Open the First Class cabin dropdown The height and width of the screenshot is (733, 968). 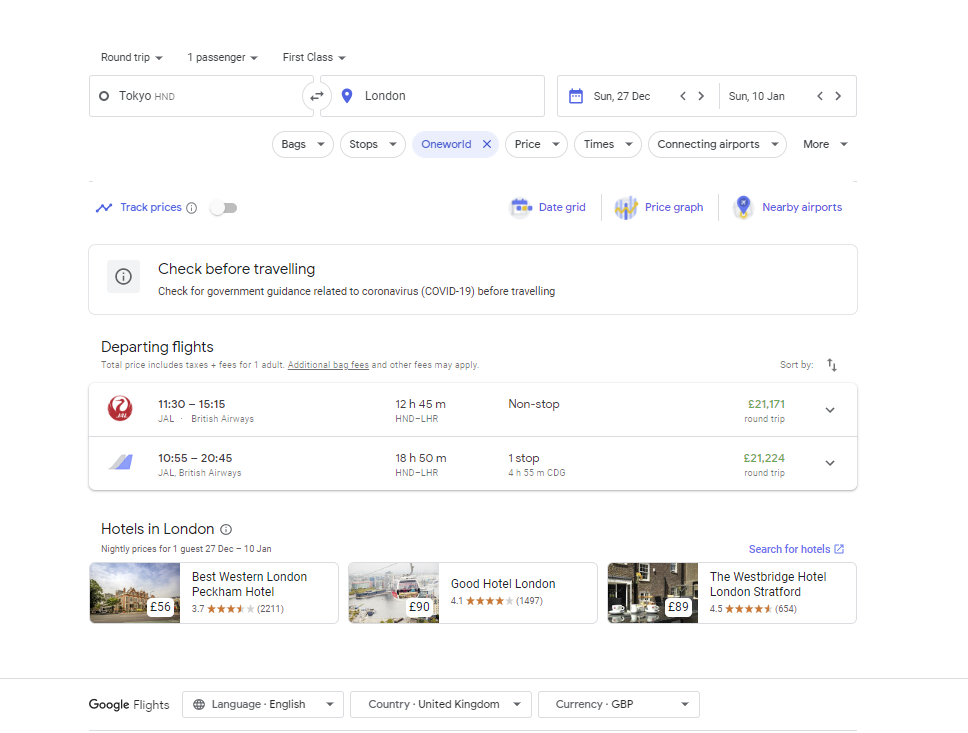point(314,57)
